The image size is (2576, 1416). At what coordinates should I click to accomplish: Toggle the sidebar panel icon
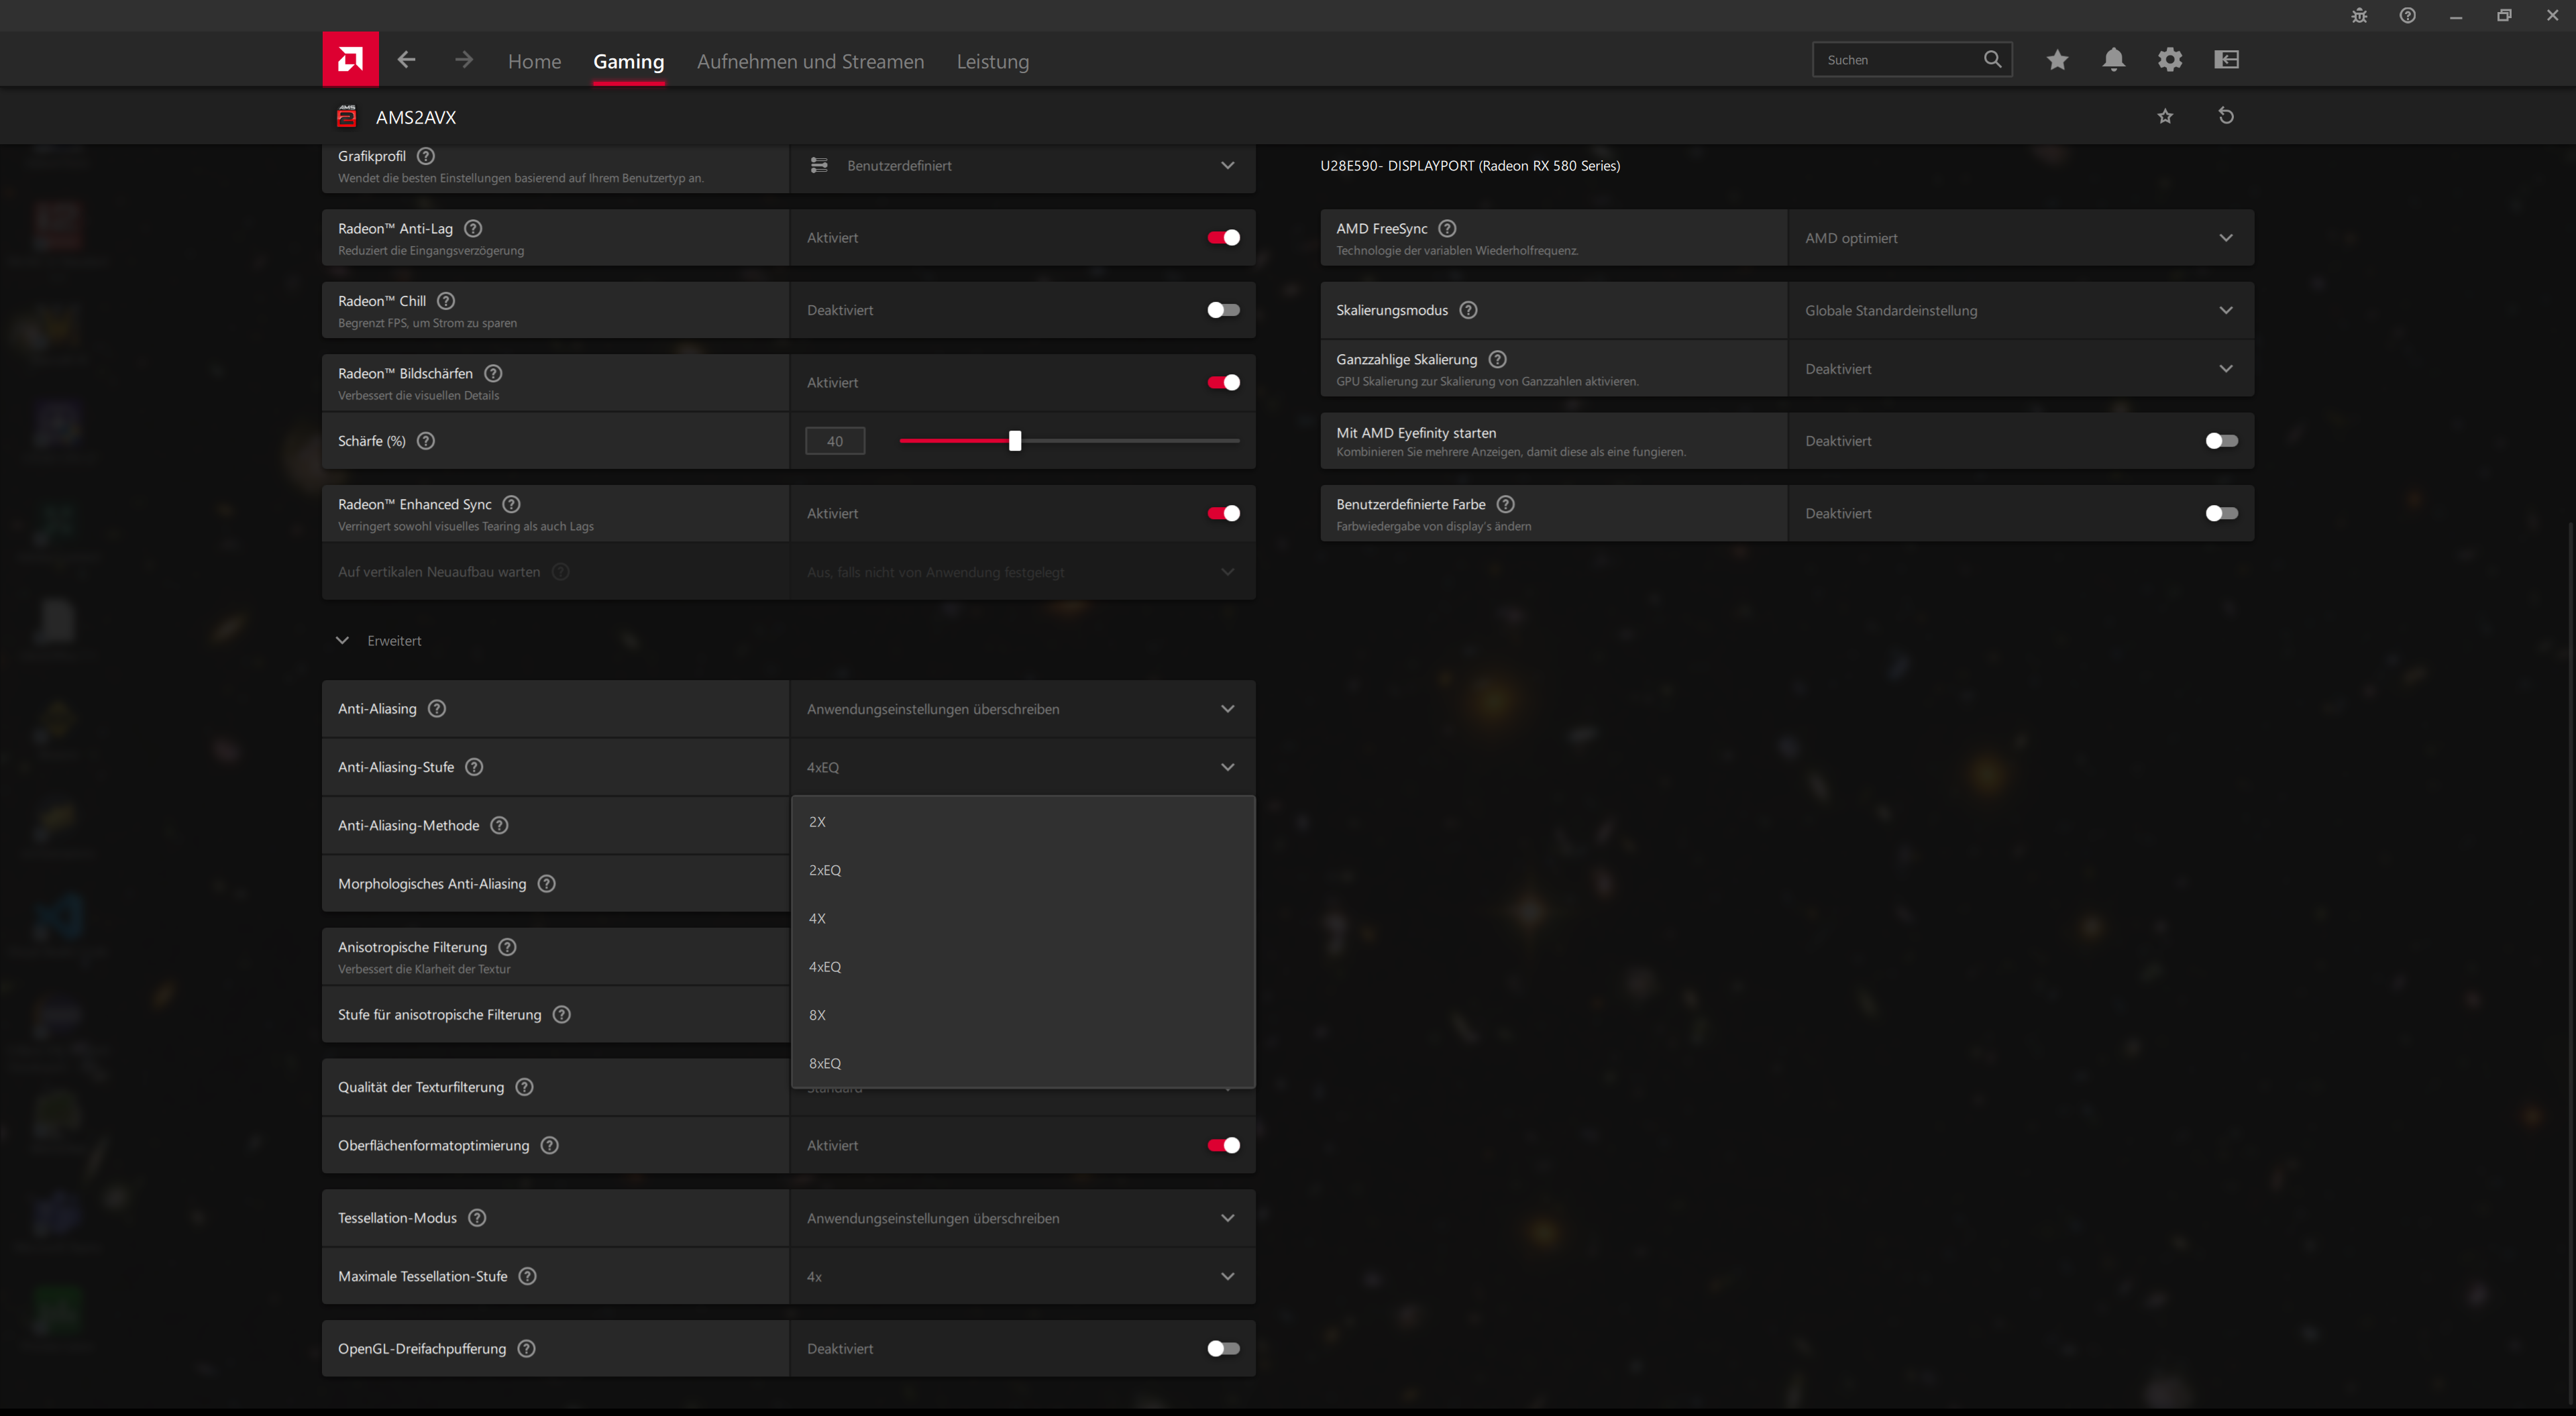pos(2227,60)
